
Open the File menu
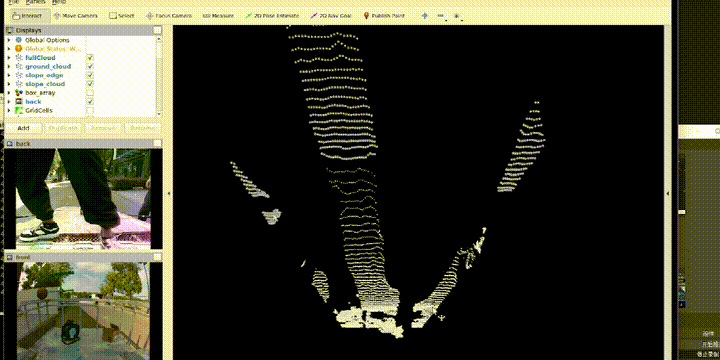pyautogui.click(x=14, y=2)
